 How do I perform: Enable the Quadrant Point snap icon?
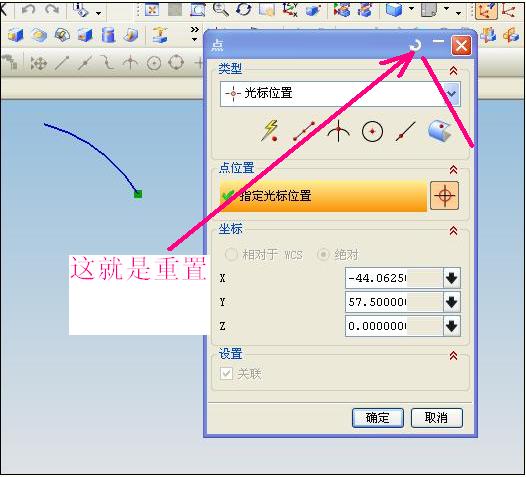pos(176,63)
